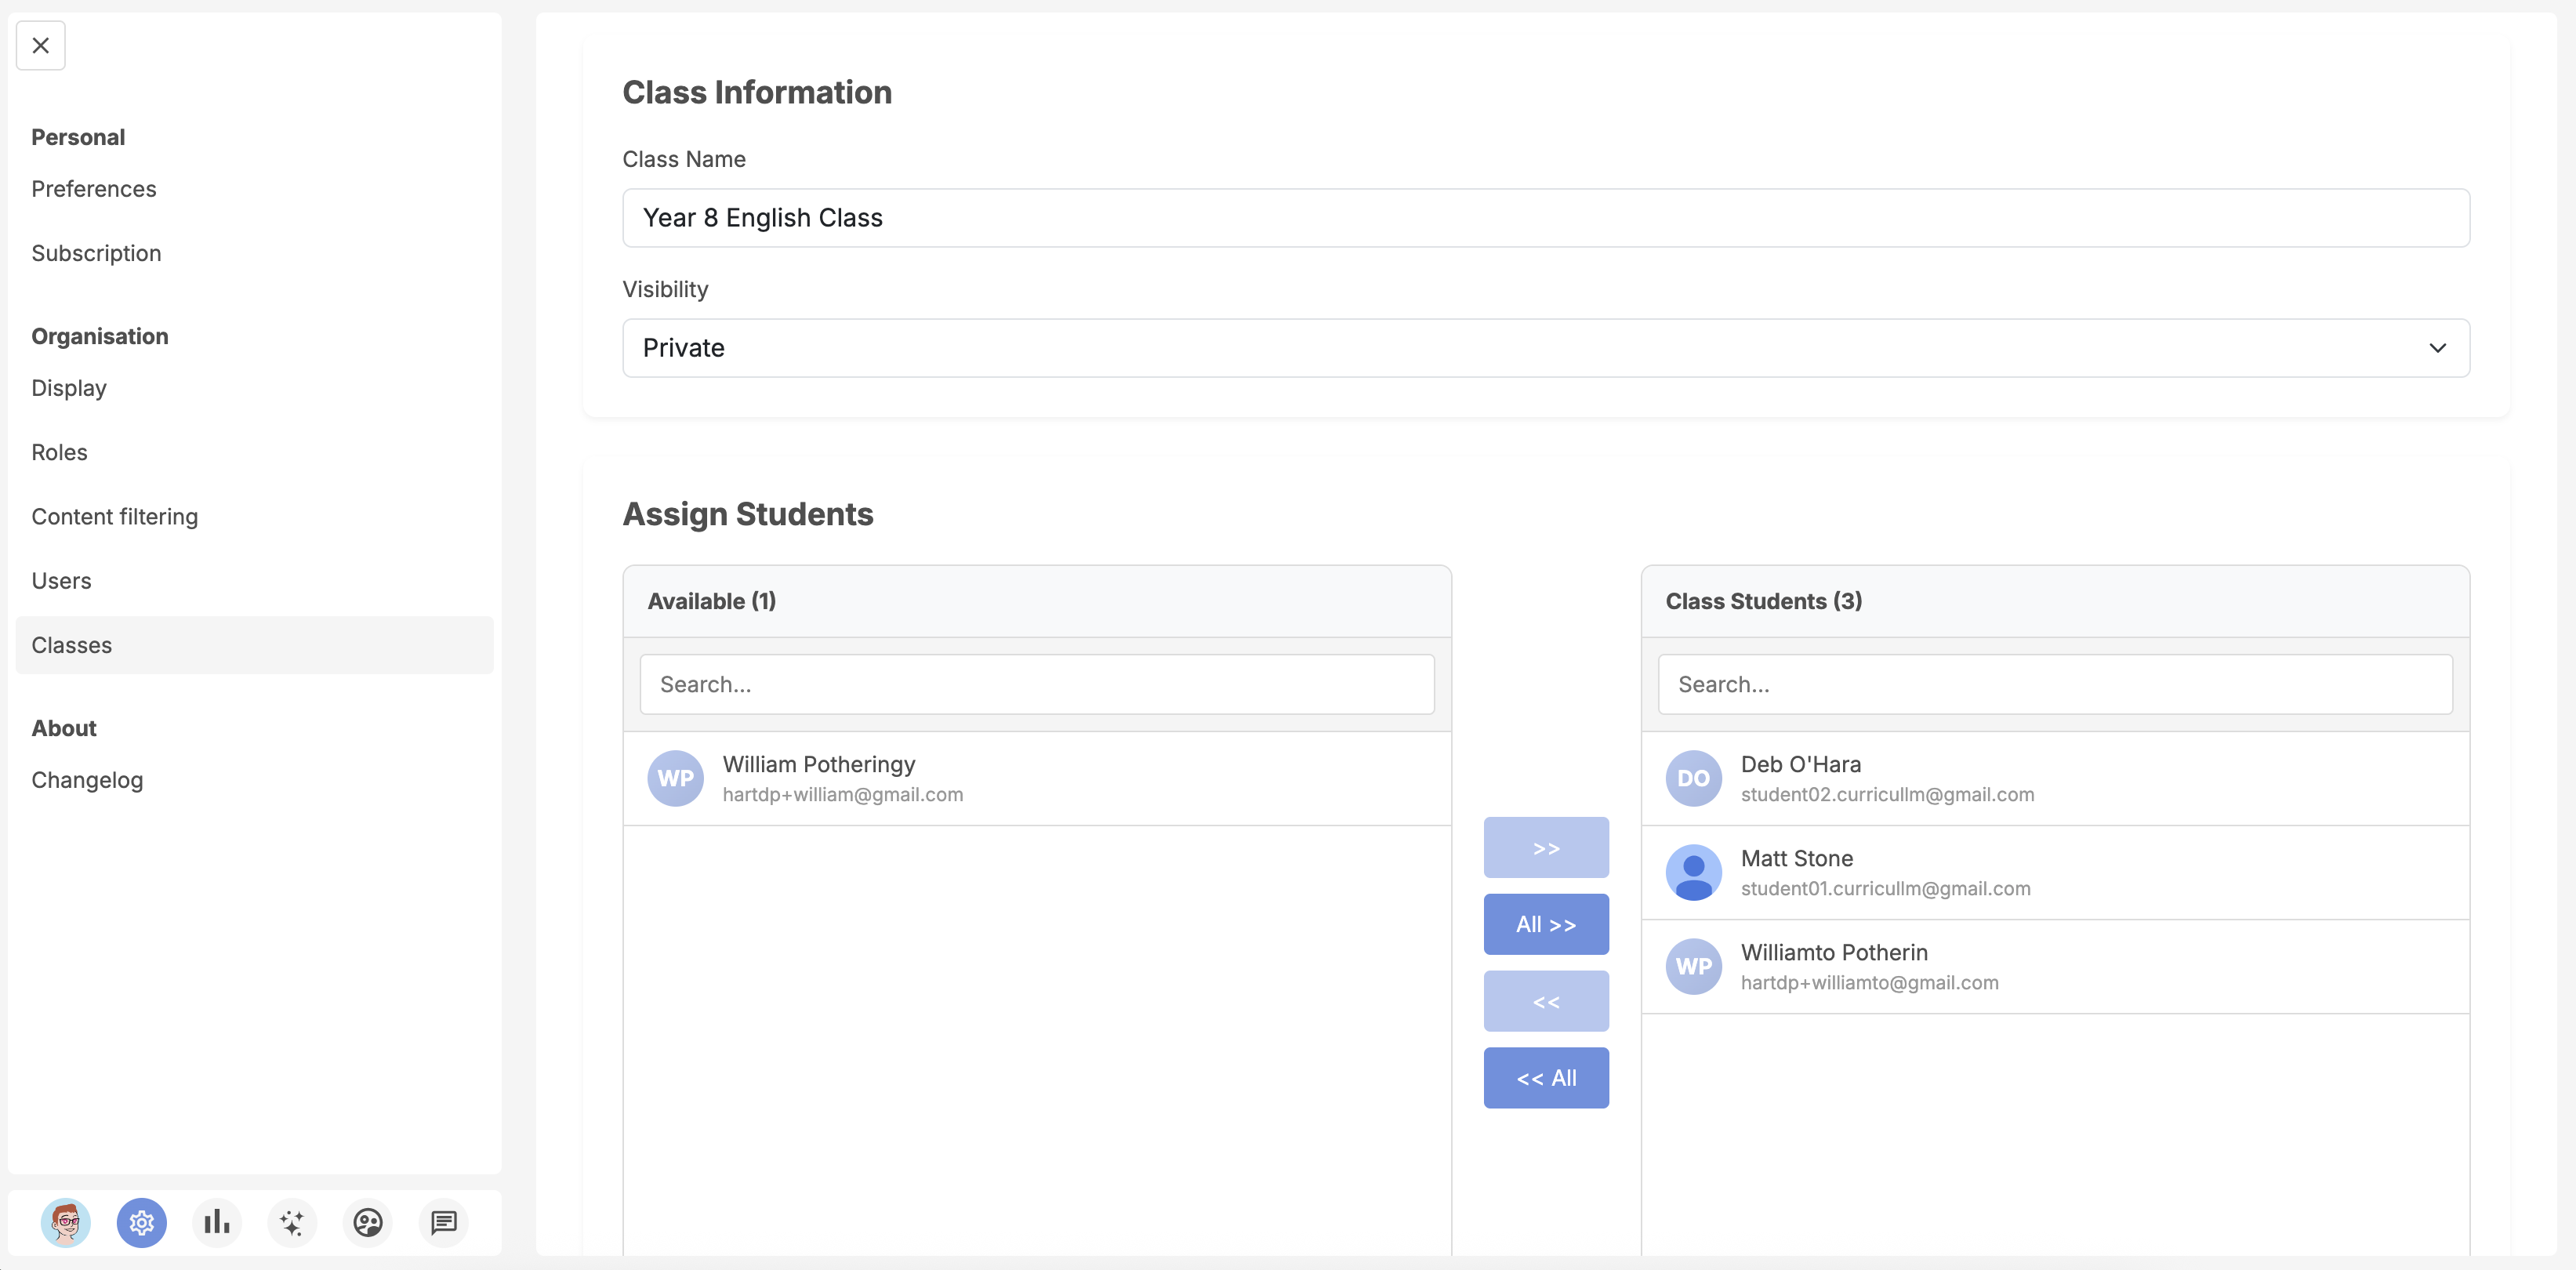
Task: Navigate to Content filtering
Action: click(115, 516)
